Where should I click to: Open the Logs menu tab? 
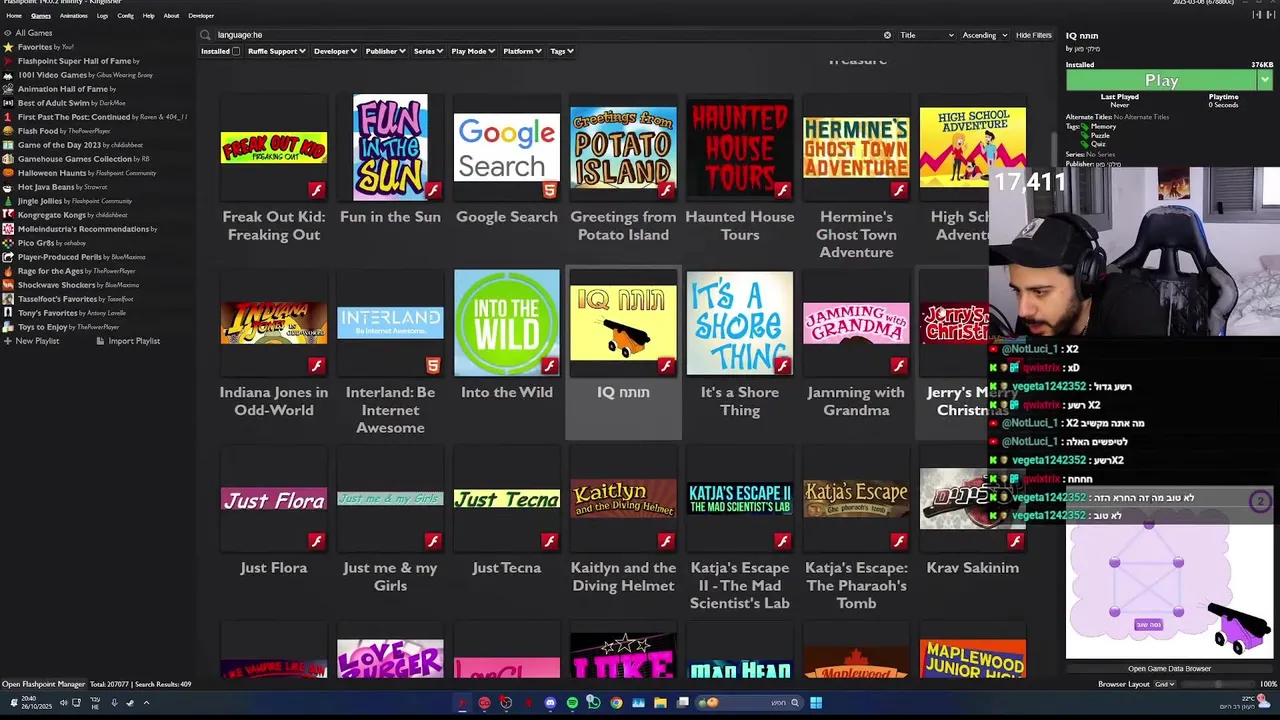pos(103,16)
